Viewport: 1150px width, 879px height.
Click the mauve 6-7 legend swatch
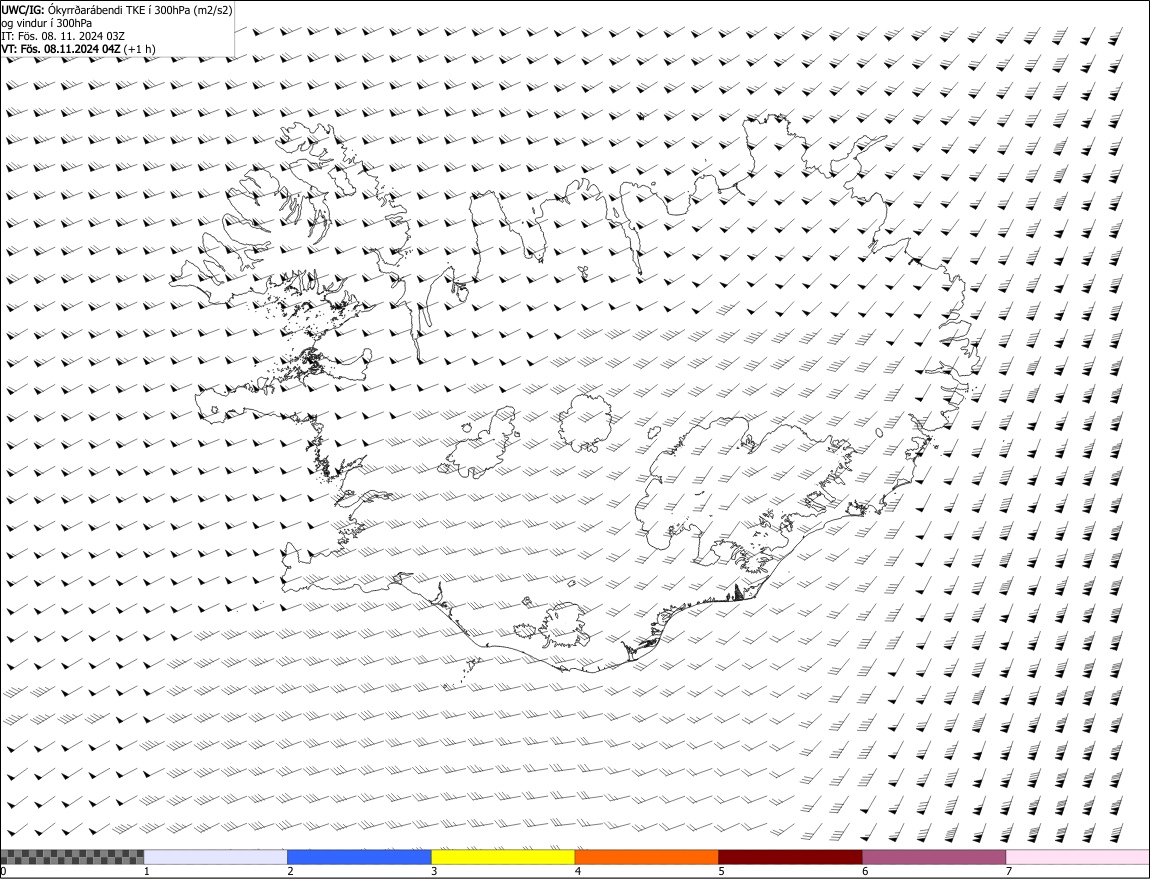pos(934,857)
